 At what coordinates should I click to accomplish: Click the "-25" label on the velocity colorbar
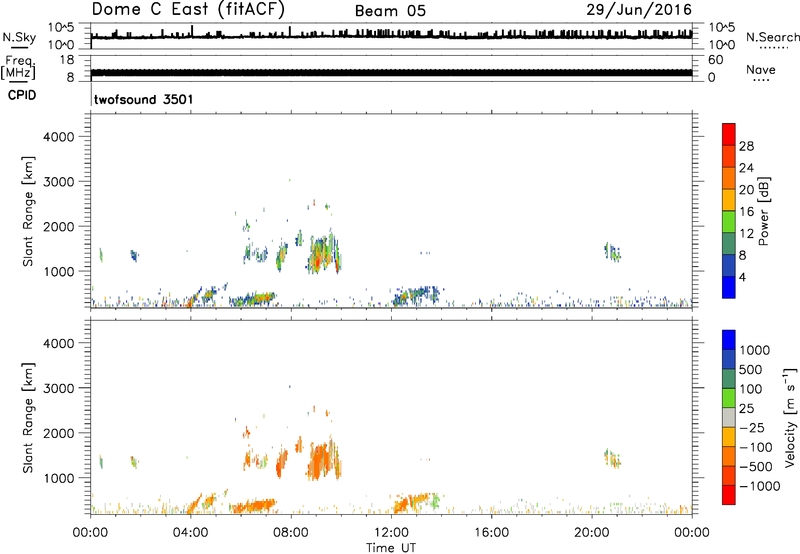[751, 428]
